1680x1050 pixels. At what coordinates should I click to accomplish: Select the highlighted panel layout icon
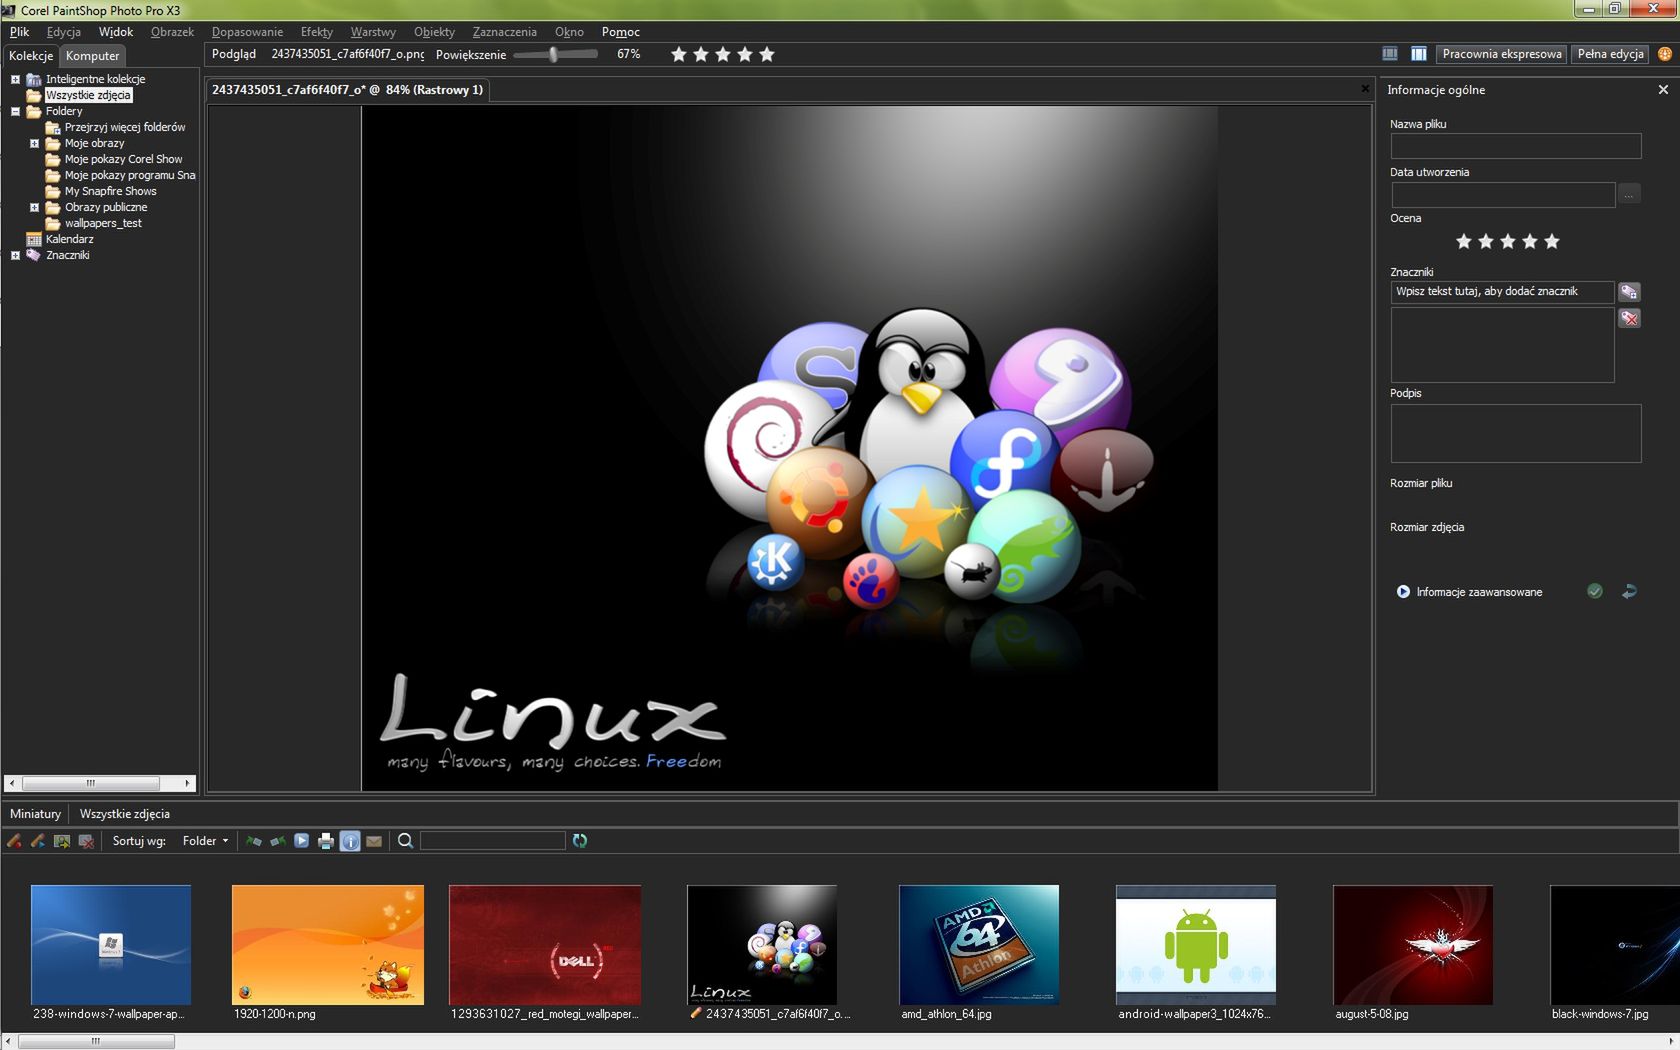(x=1418, y=54)
